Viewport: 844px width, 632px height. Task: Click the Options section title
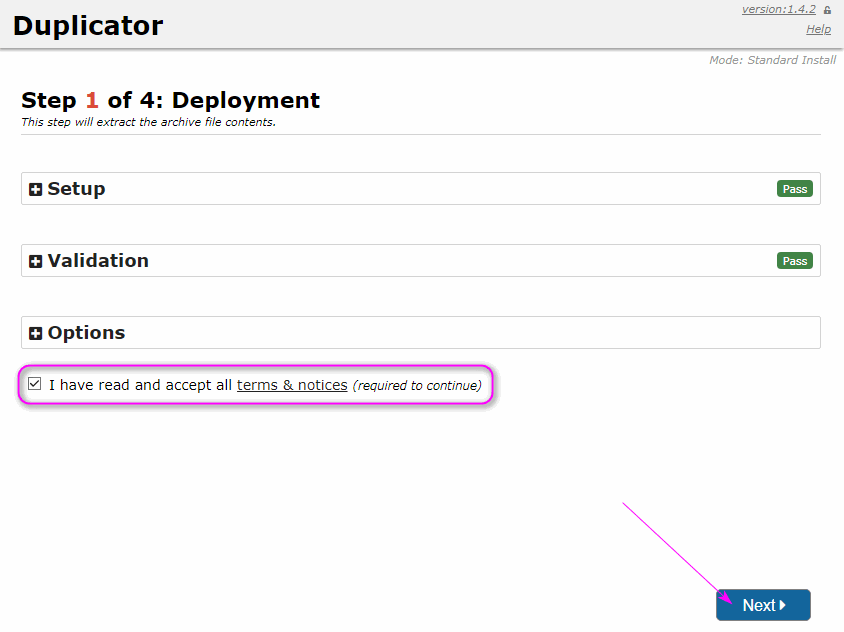86,333
